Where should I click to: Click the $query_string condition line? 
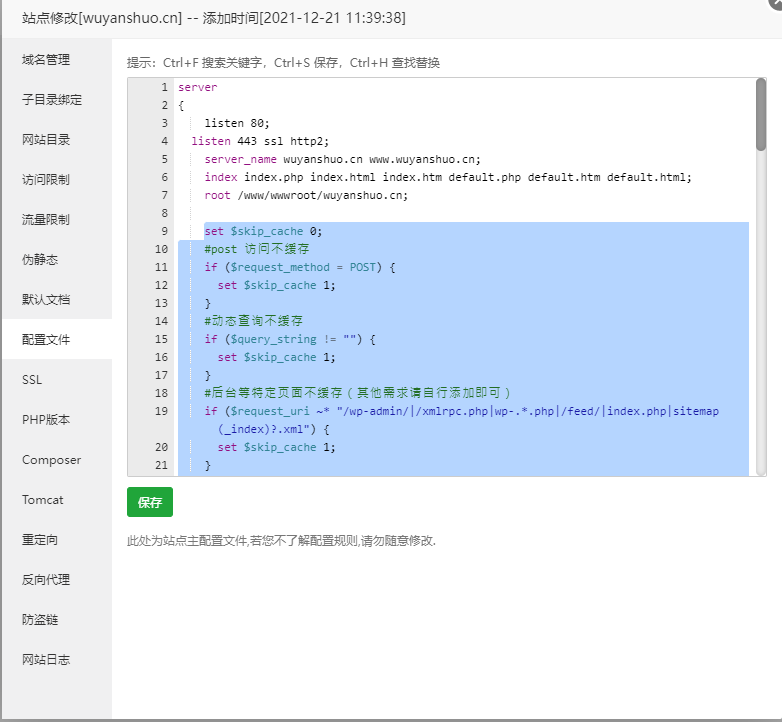290,339
